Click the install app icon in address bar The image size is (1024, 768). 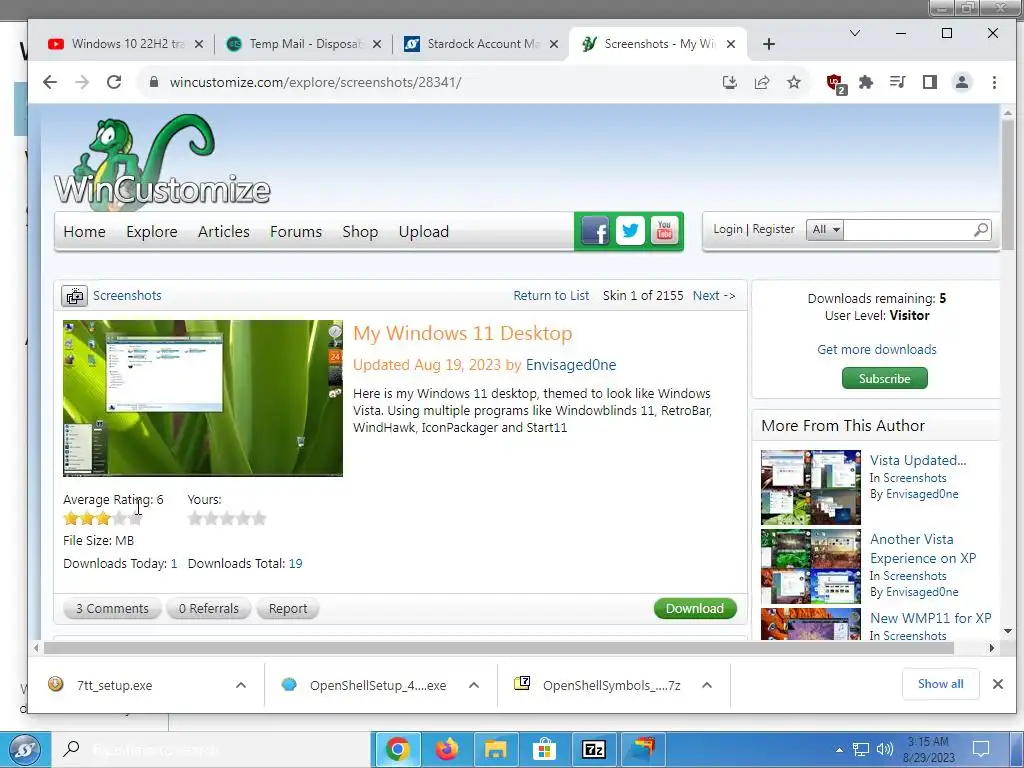click(x=729, y=82)
